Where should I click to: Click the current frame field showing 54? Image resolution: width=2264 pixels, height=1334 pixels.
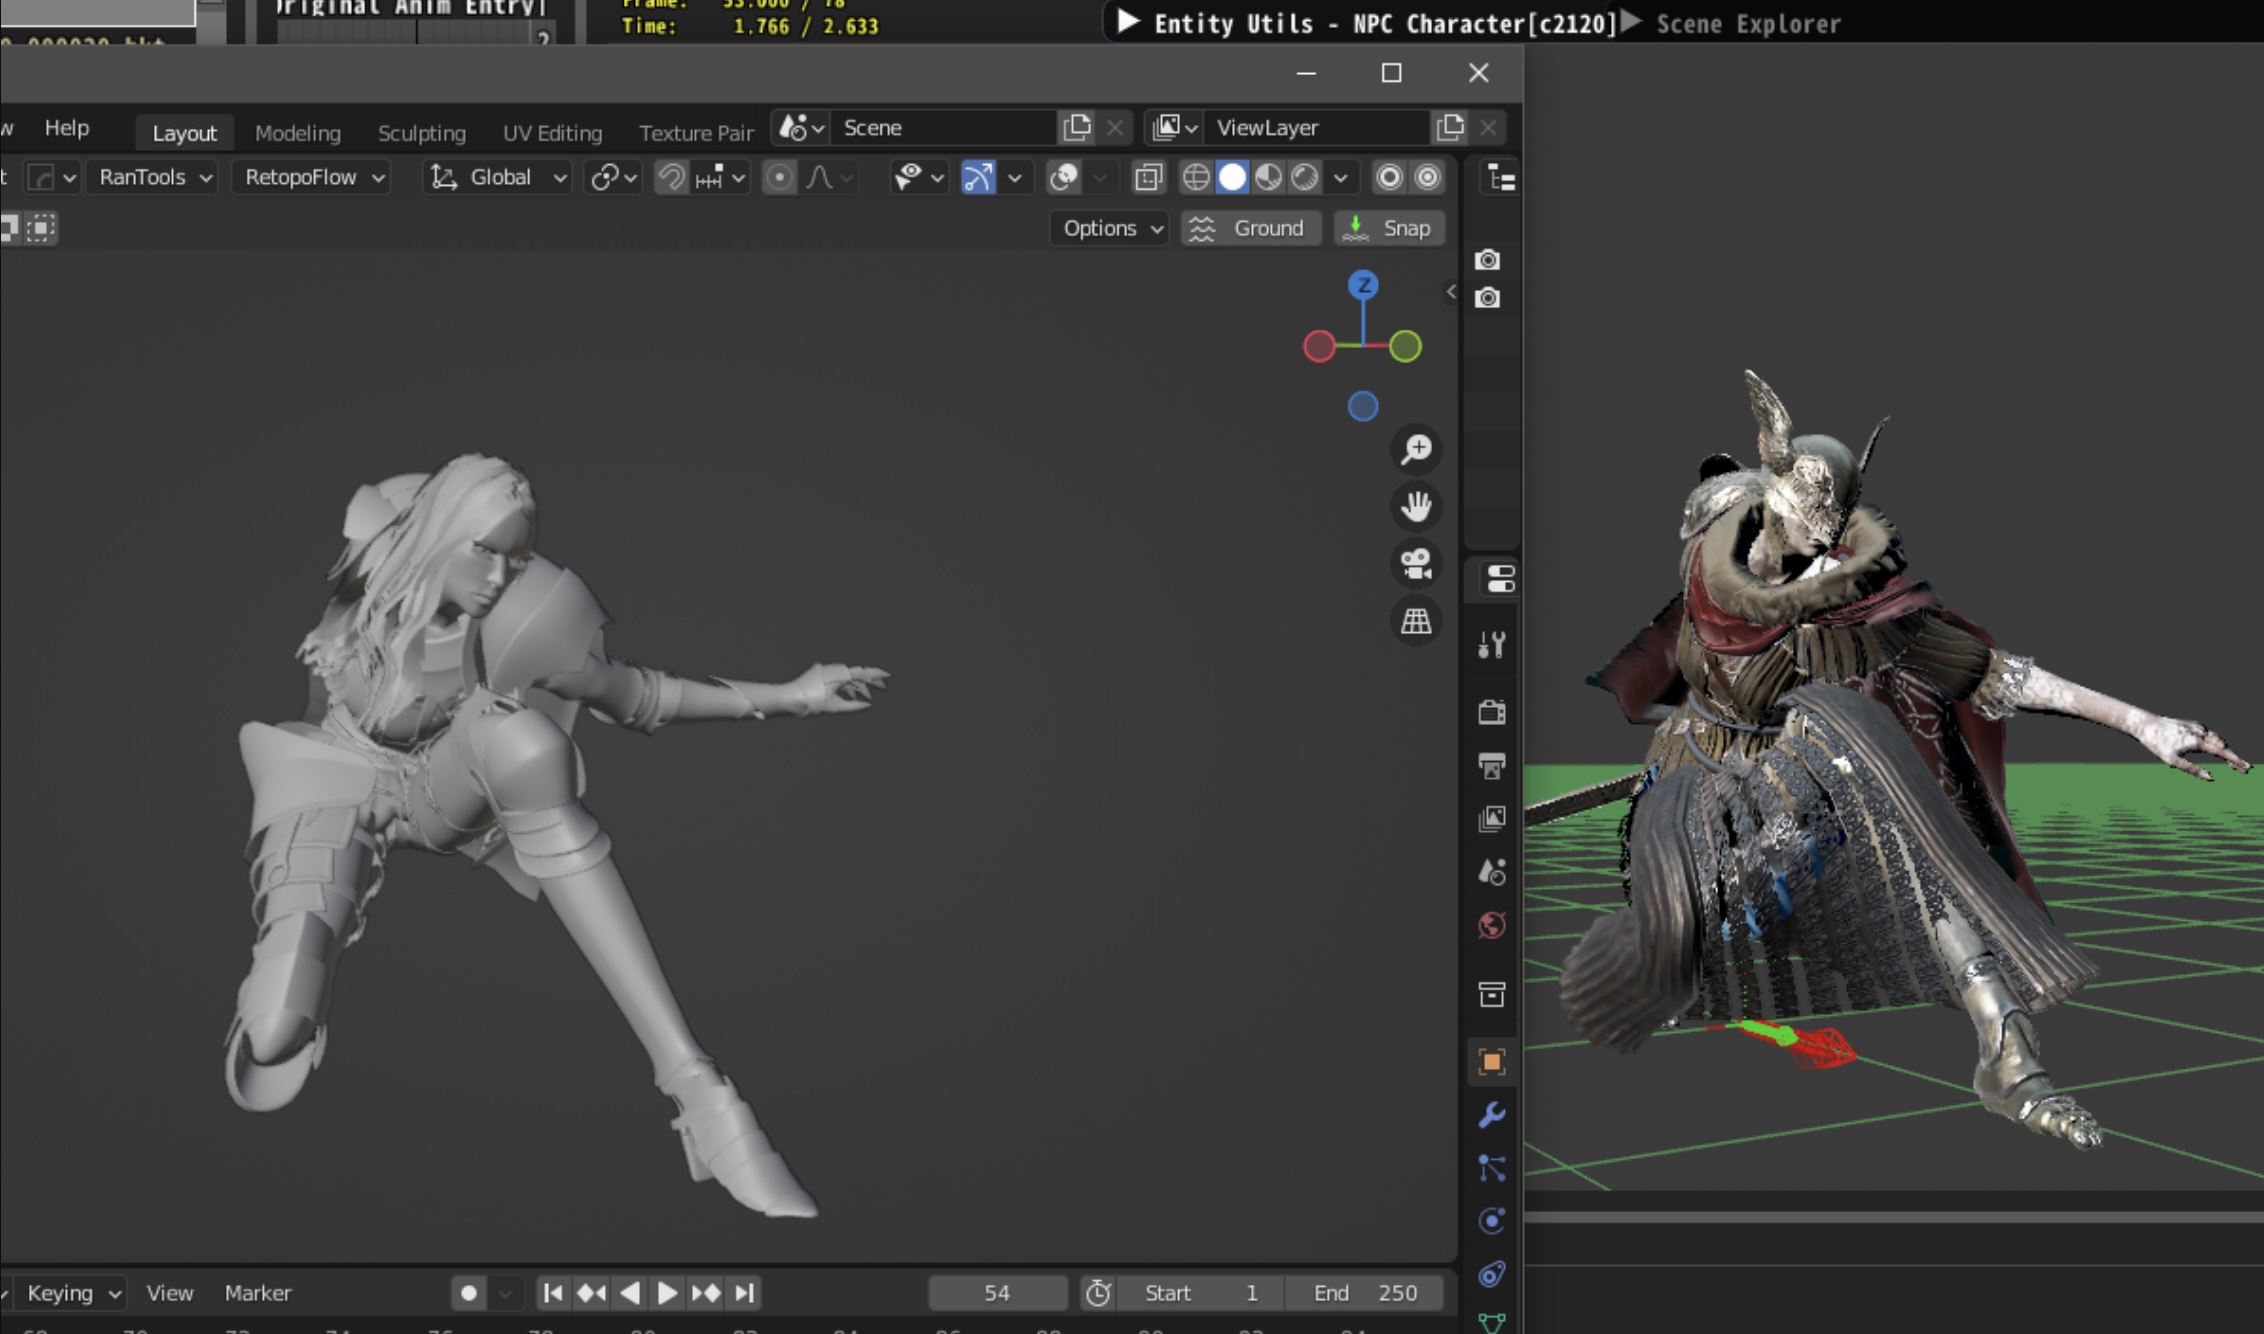point(996,1293)
